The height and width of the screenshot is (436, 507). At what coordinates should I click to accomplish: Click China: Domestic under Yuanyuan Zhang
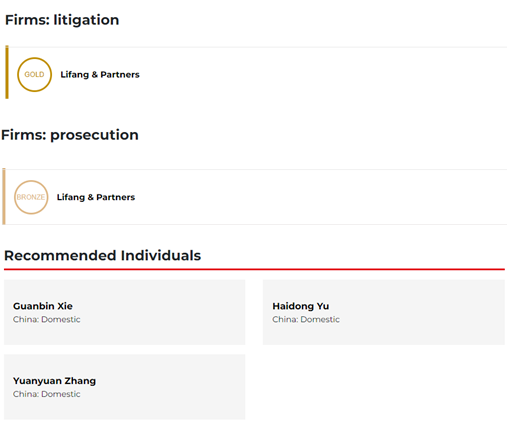(x=47, y=394)
